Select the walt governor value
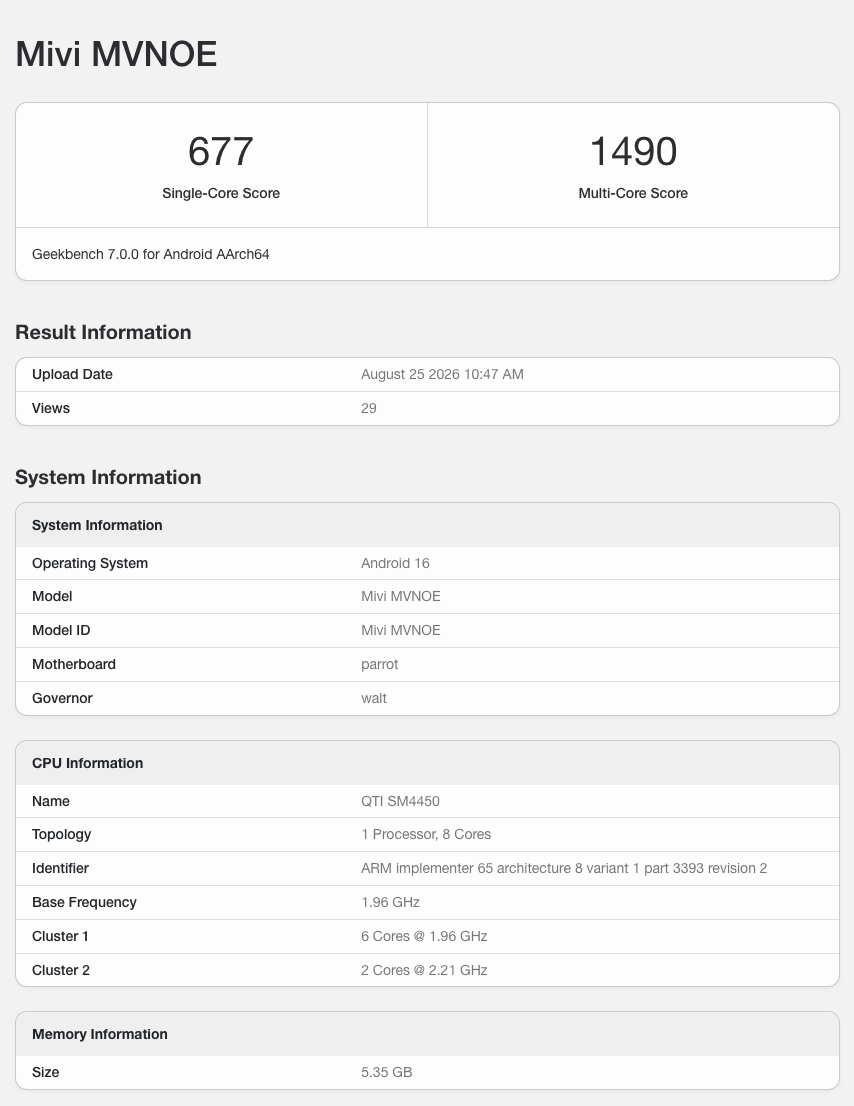This screenshot has height=1106, width=854. (374, 698)
